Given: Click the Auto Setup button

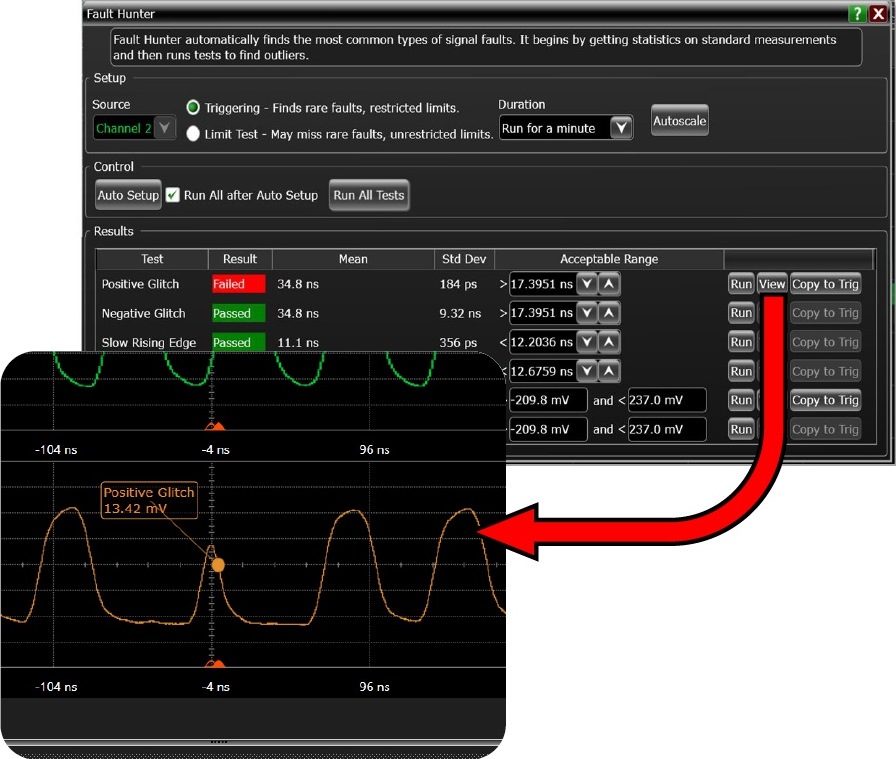Looking at the screenshot, I should tap(128, 195).
